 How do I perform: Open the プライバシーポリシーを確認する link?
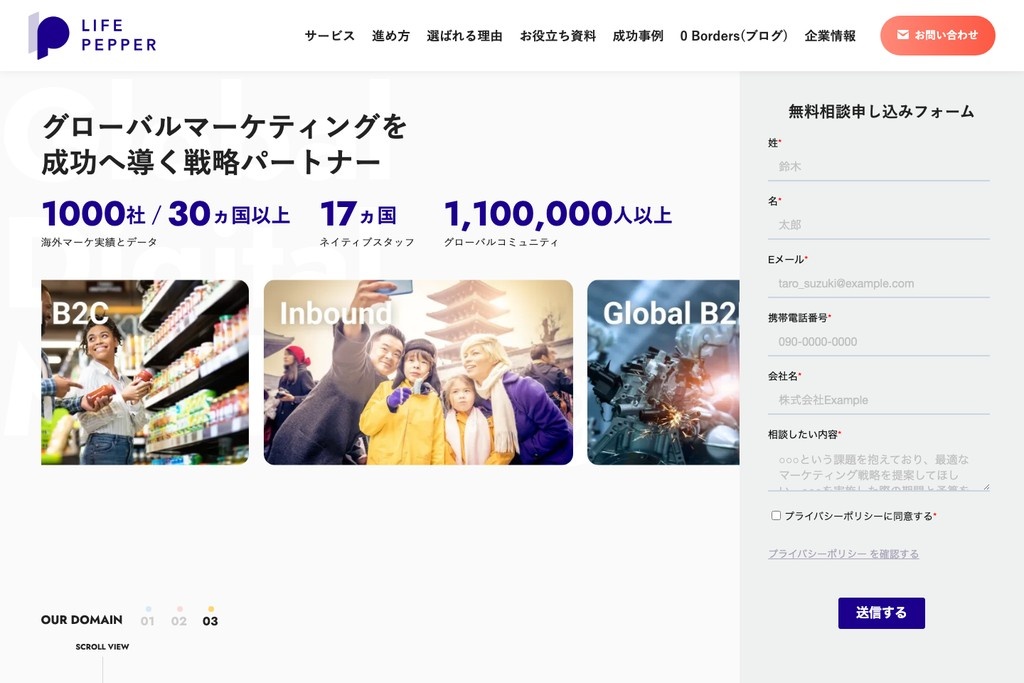tap(843, 554)
